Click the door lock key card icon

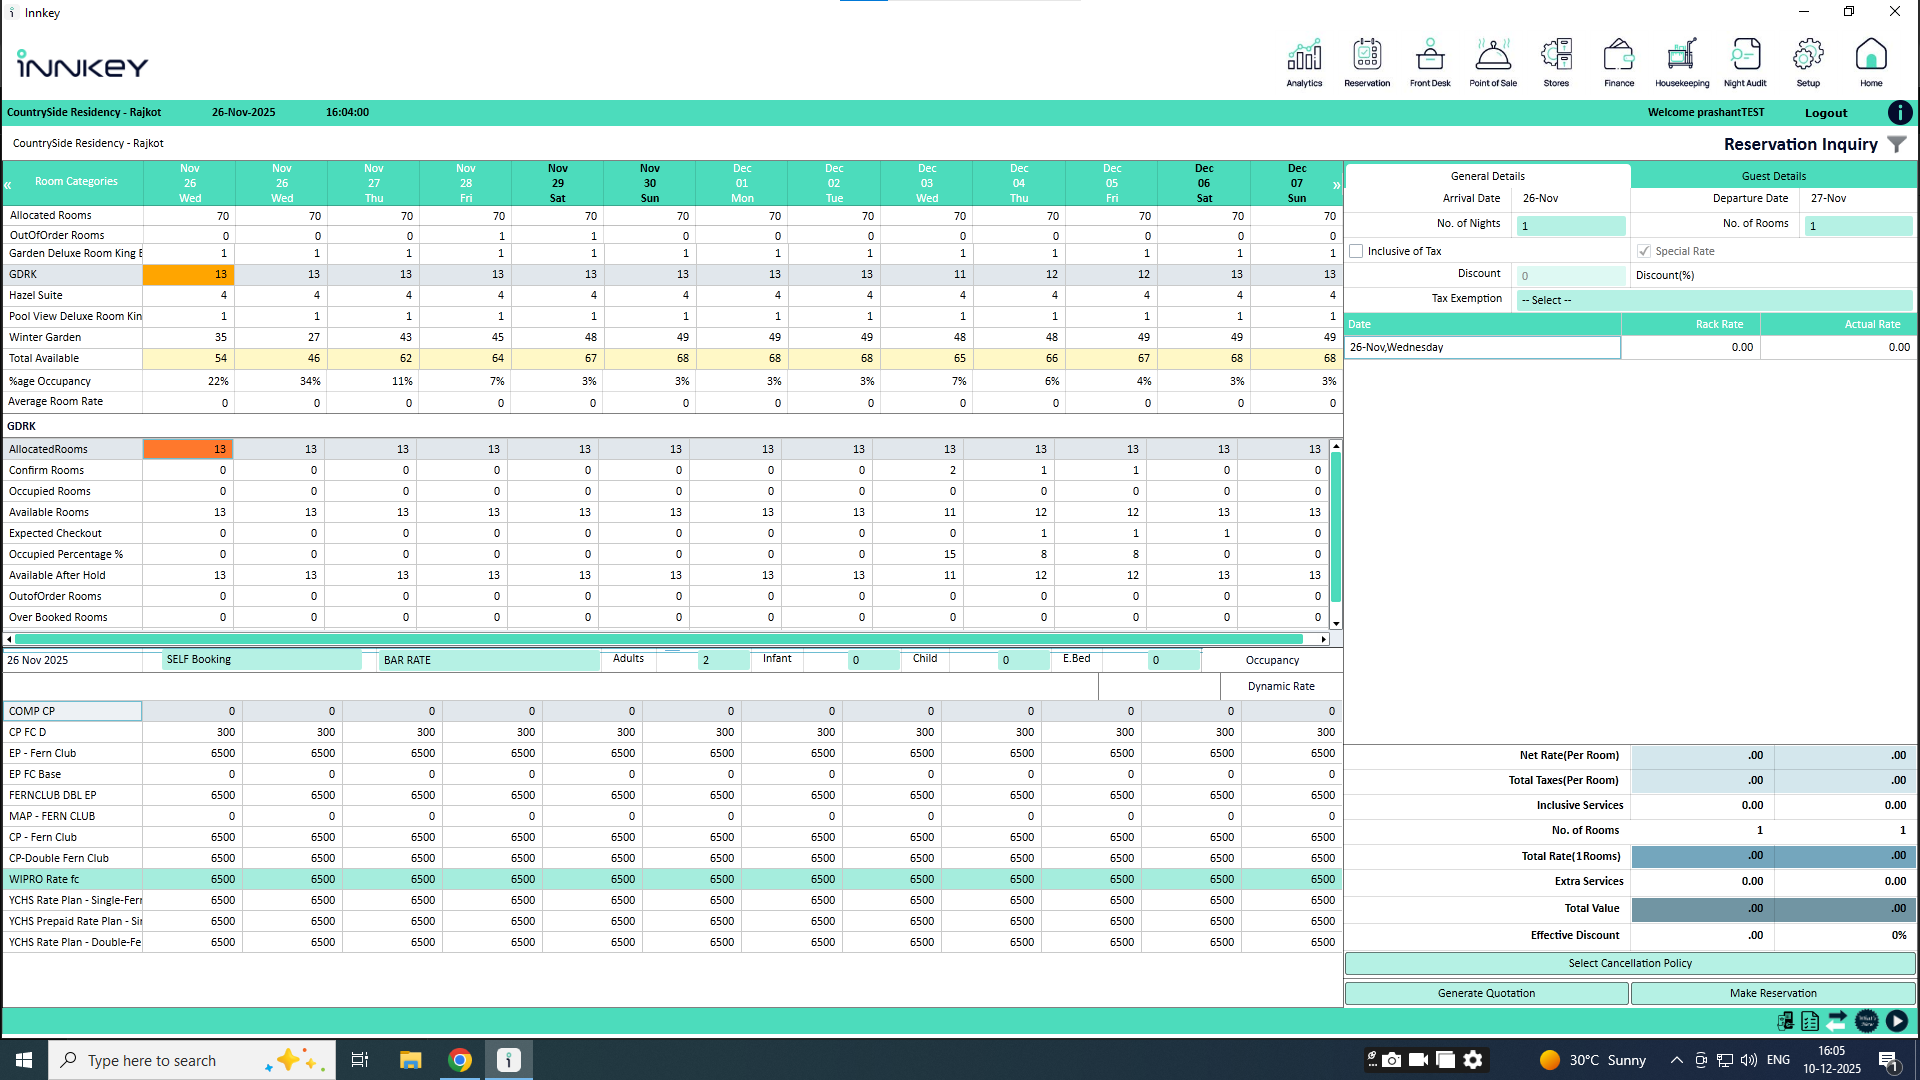click(1785, 1021)
